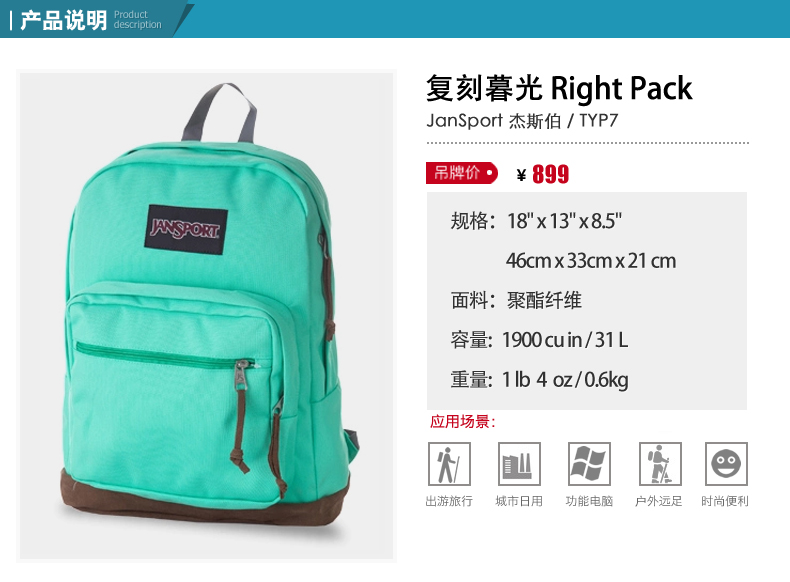
Task: Click the JanSport 杰斯伯 / TYP7 brand line
Action: pos(522,121)
